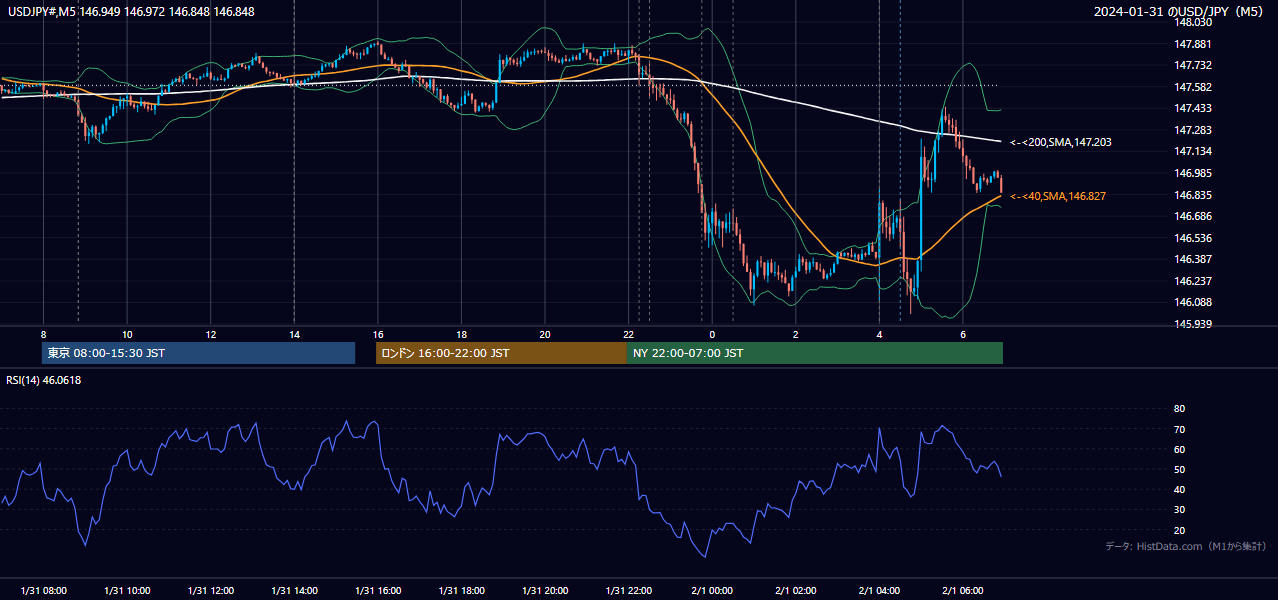Image resolution: width=1278 pixels, height=600 pixels.
Task: Click the HistData.com data source text
Action: 1186,546
